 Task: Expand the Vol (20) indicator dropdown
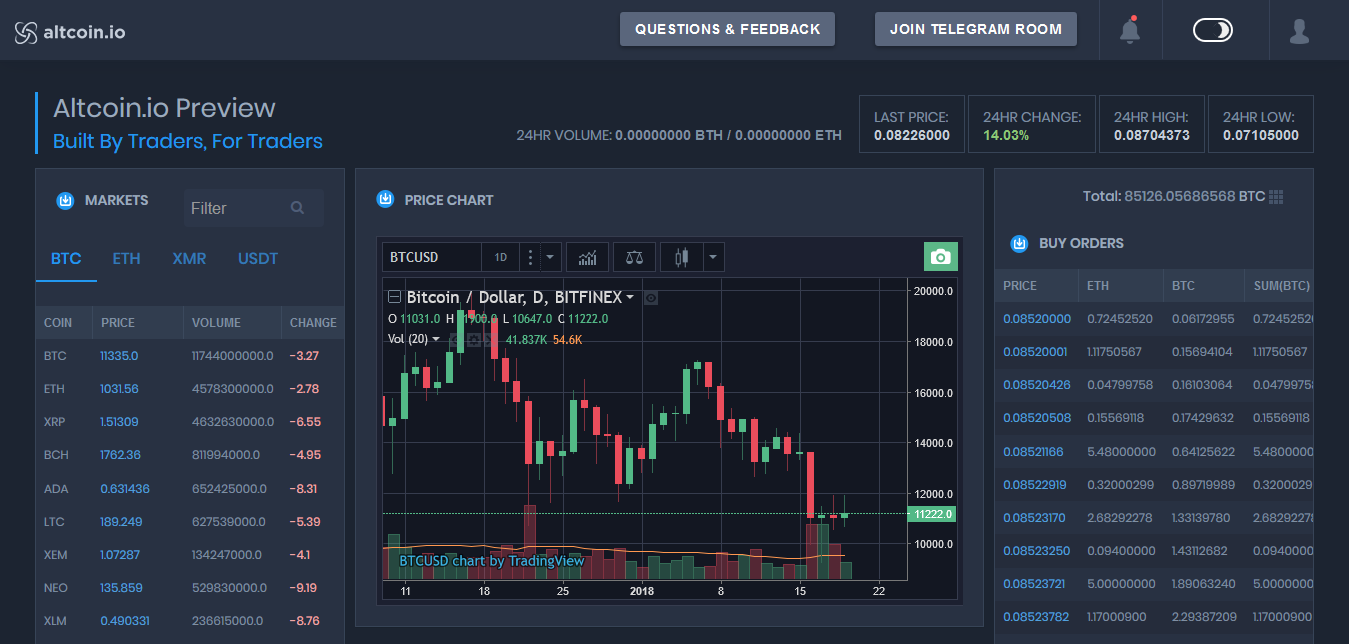click(x=436, y=339)
